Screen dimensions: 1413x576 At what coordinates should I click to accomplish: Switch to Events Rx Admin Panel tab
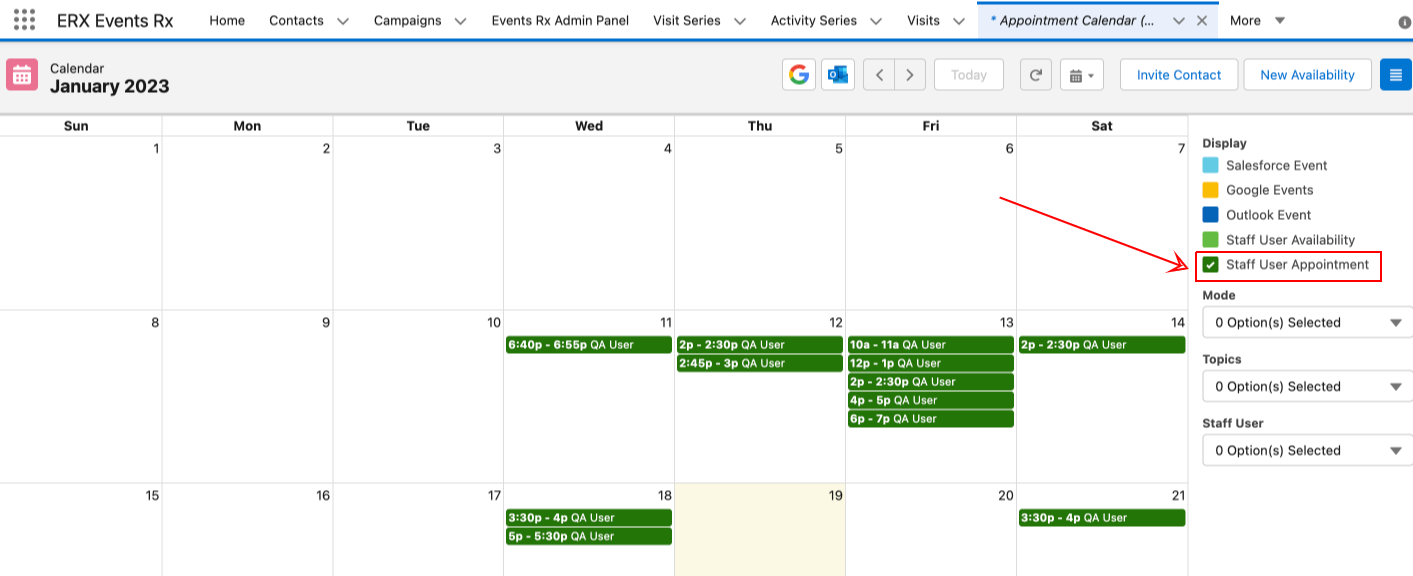click(560, 20)
